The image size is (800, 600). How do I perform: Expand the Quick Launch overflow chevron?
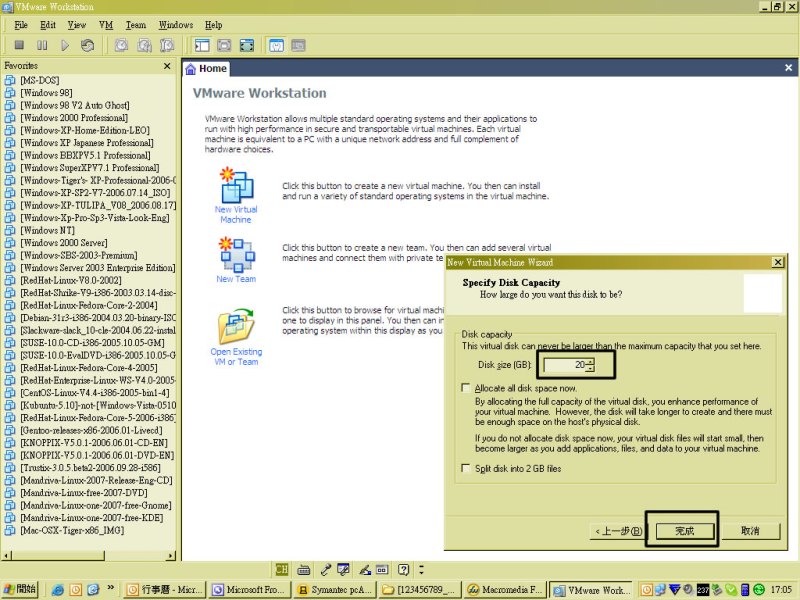pos(110,588)
